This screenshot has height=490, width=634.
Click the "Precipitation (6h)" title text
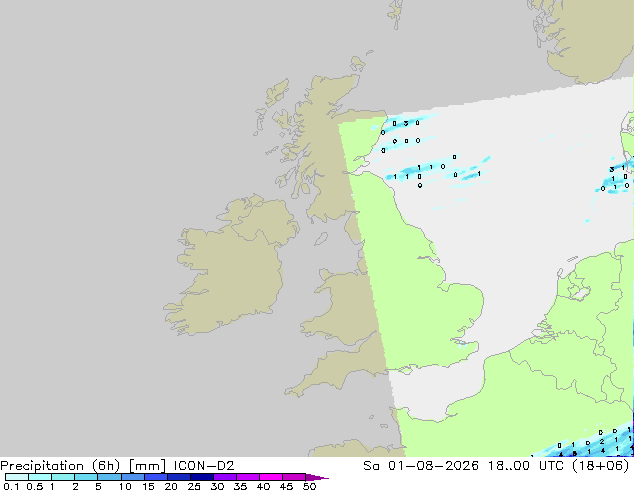[x=60, y=466]
